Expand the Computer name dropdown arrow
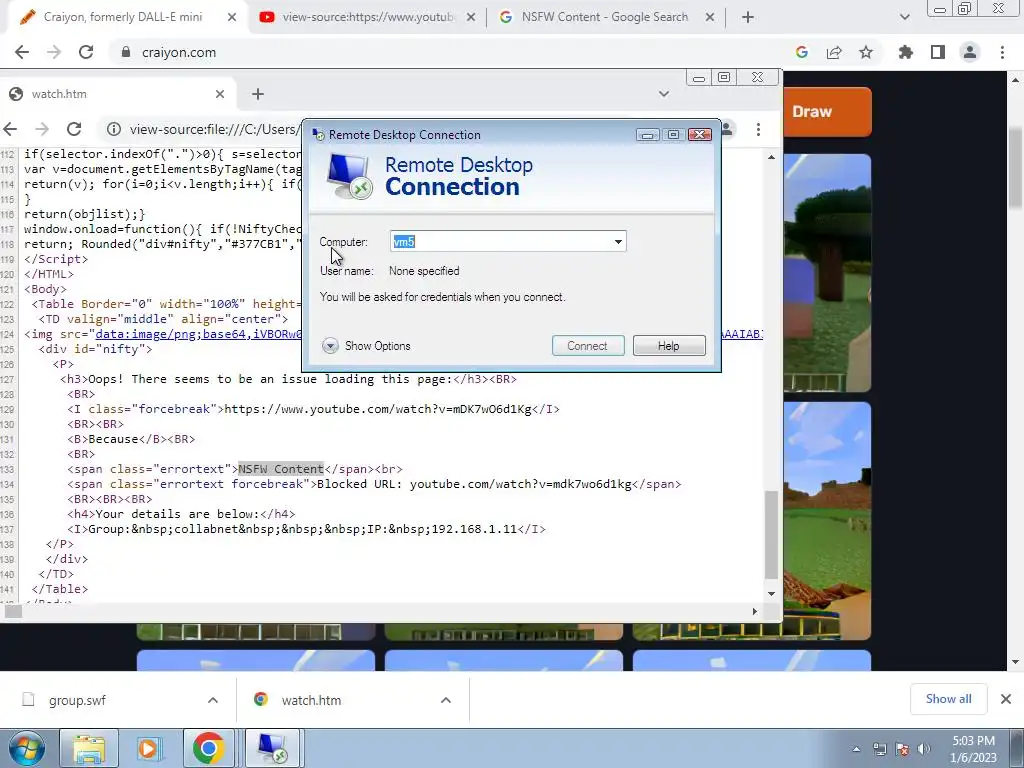Viewport: 1024px width, 768px height. [x=618, y=242]
